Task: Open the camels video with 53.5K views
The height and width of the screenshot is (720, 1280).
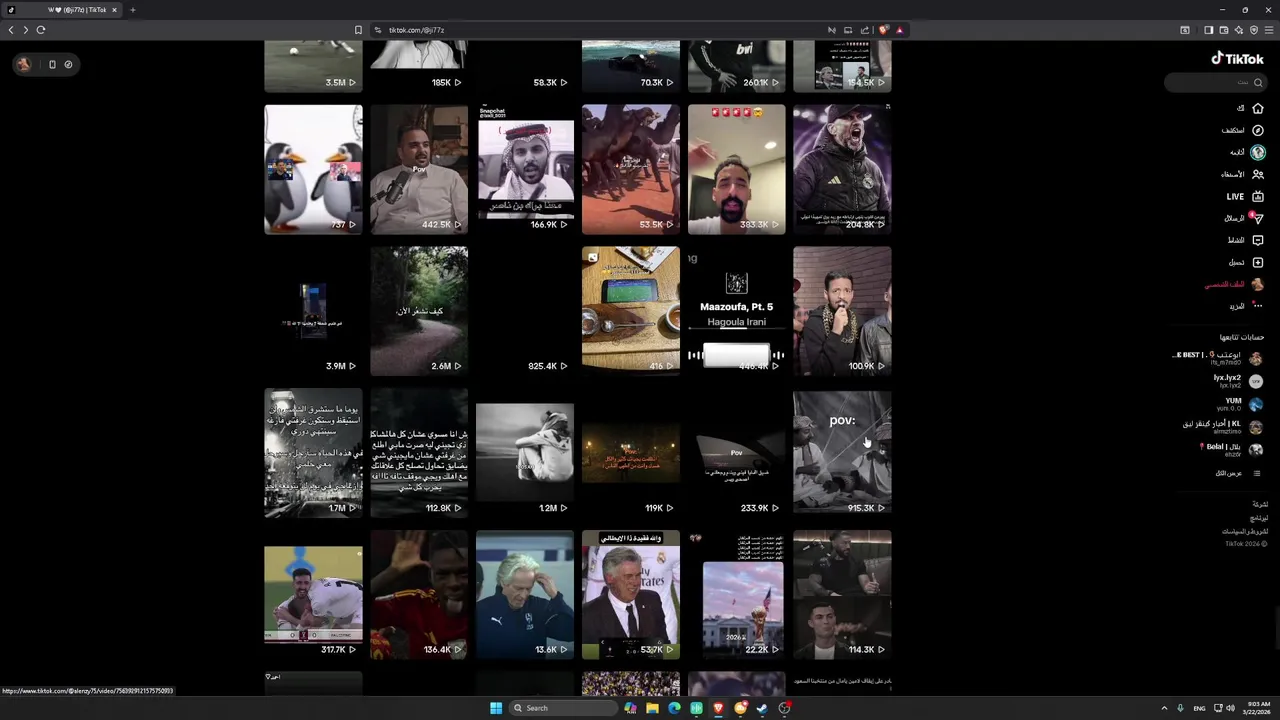Action: [x=631, y=169]
